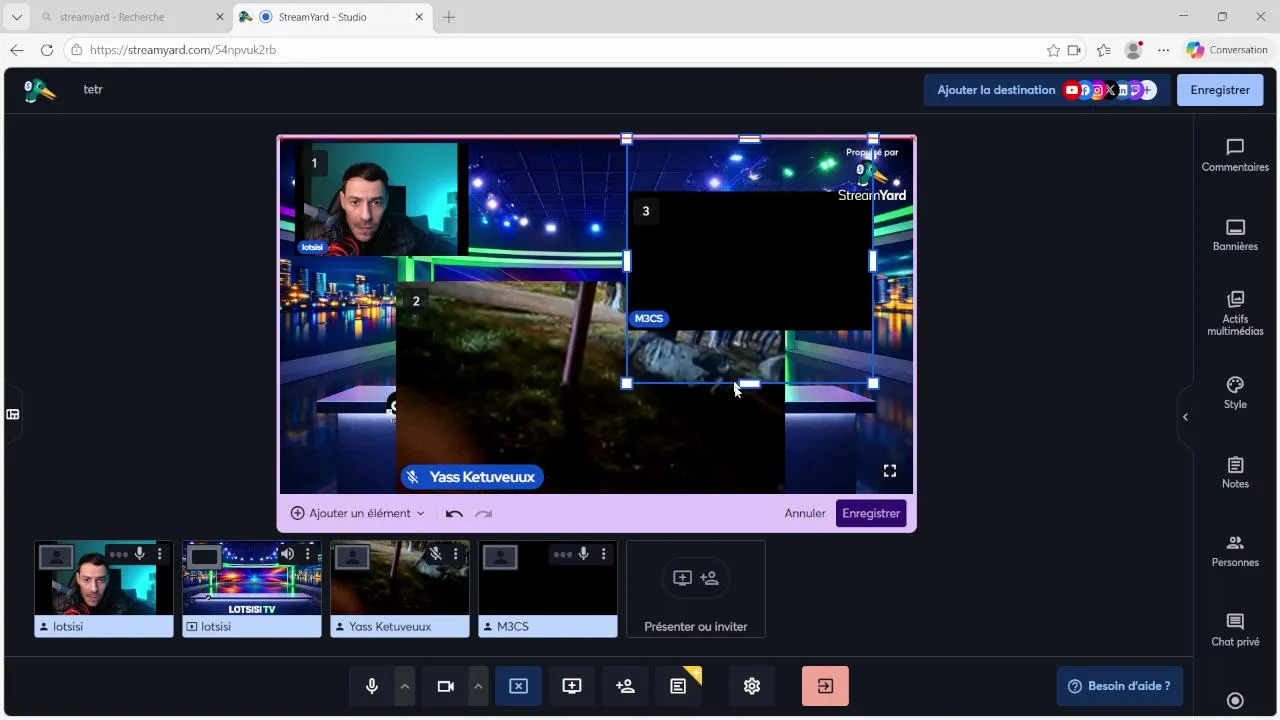Open the Notes panel

[x=1235, y=473]
